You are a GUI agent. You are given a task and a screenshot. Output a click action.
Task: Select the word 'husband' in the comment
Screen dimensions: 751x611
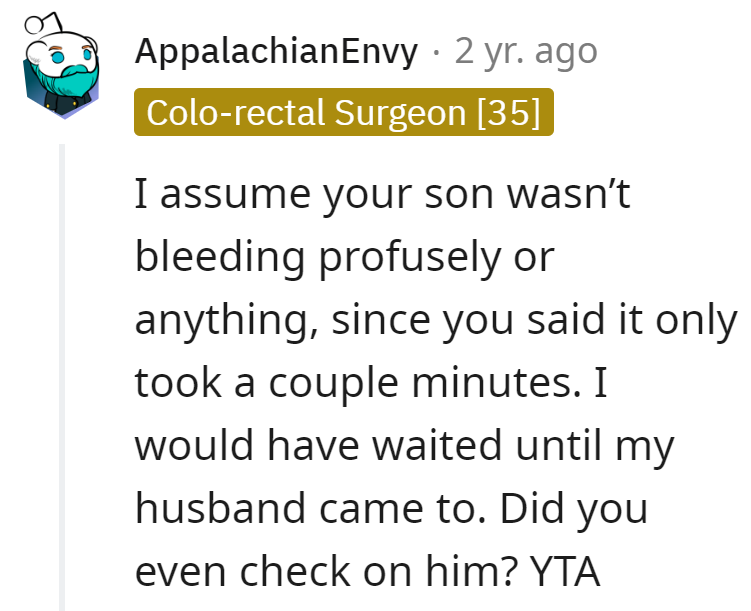[x=220, y=509]
